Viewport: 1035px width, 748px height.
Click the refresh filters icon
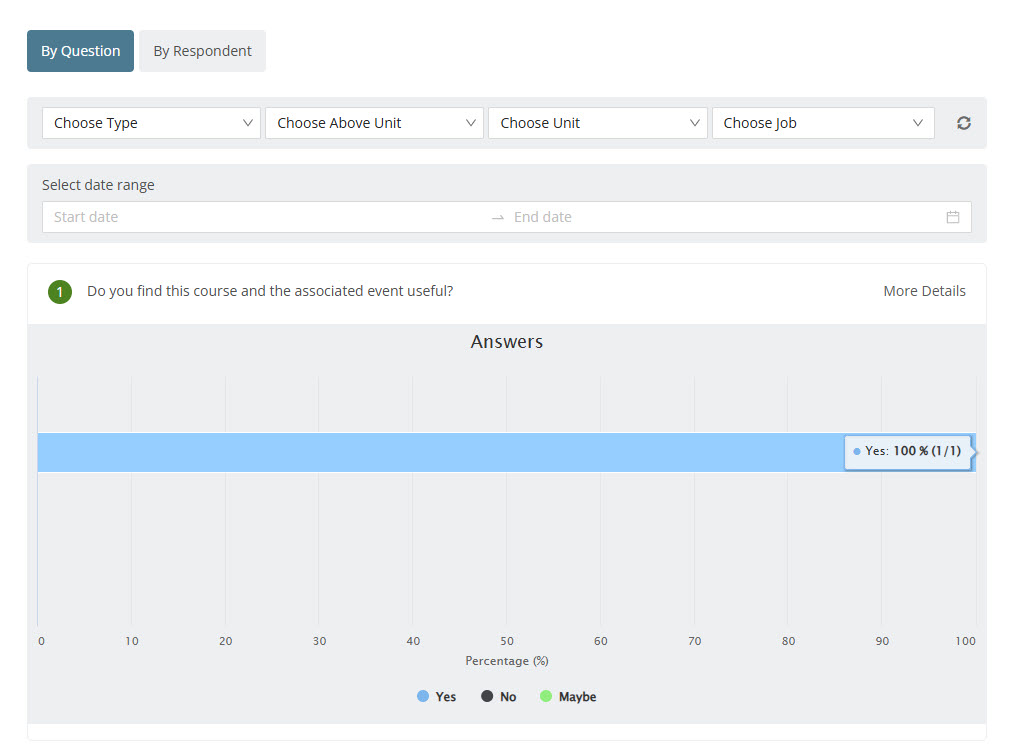[964, 123]
